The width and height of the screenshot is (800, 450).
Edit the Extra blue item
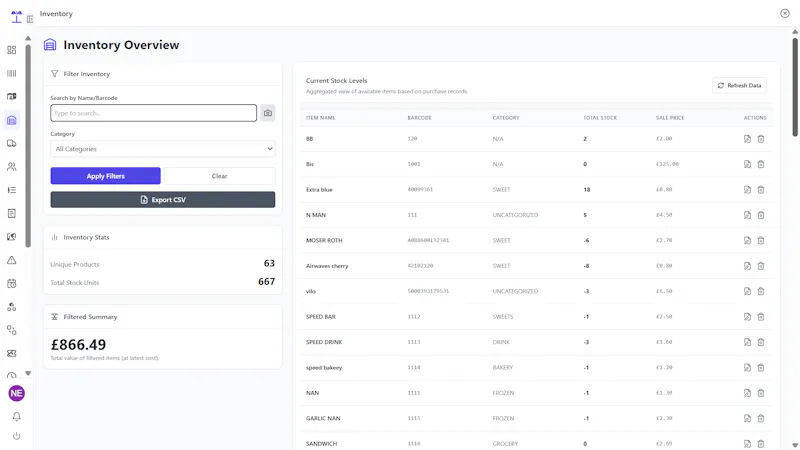click(747, 190)
